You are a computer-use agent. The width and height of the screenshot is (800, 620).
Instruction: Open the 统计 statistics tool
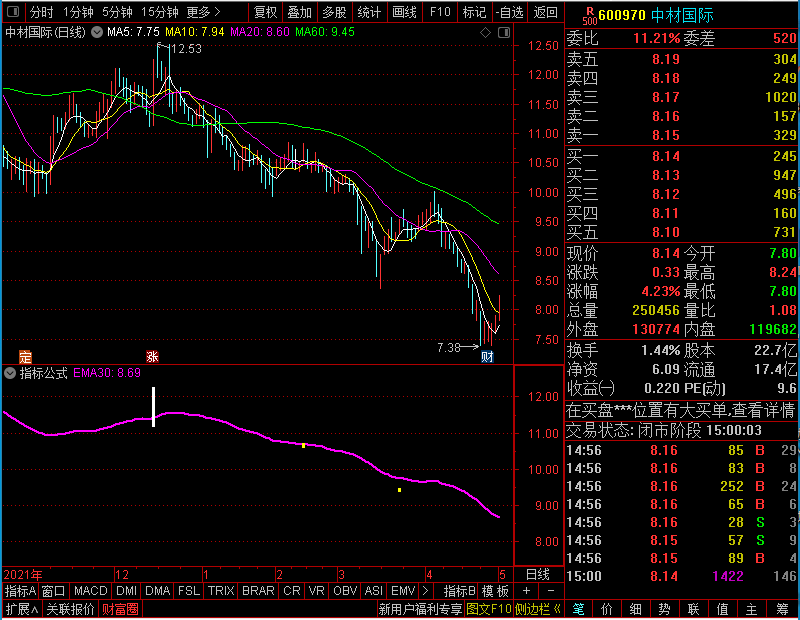(x=369, y=12)
